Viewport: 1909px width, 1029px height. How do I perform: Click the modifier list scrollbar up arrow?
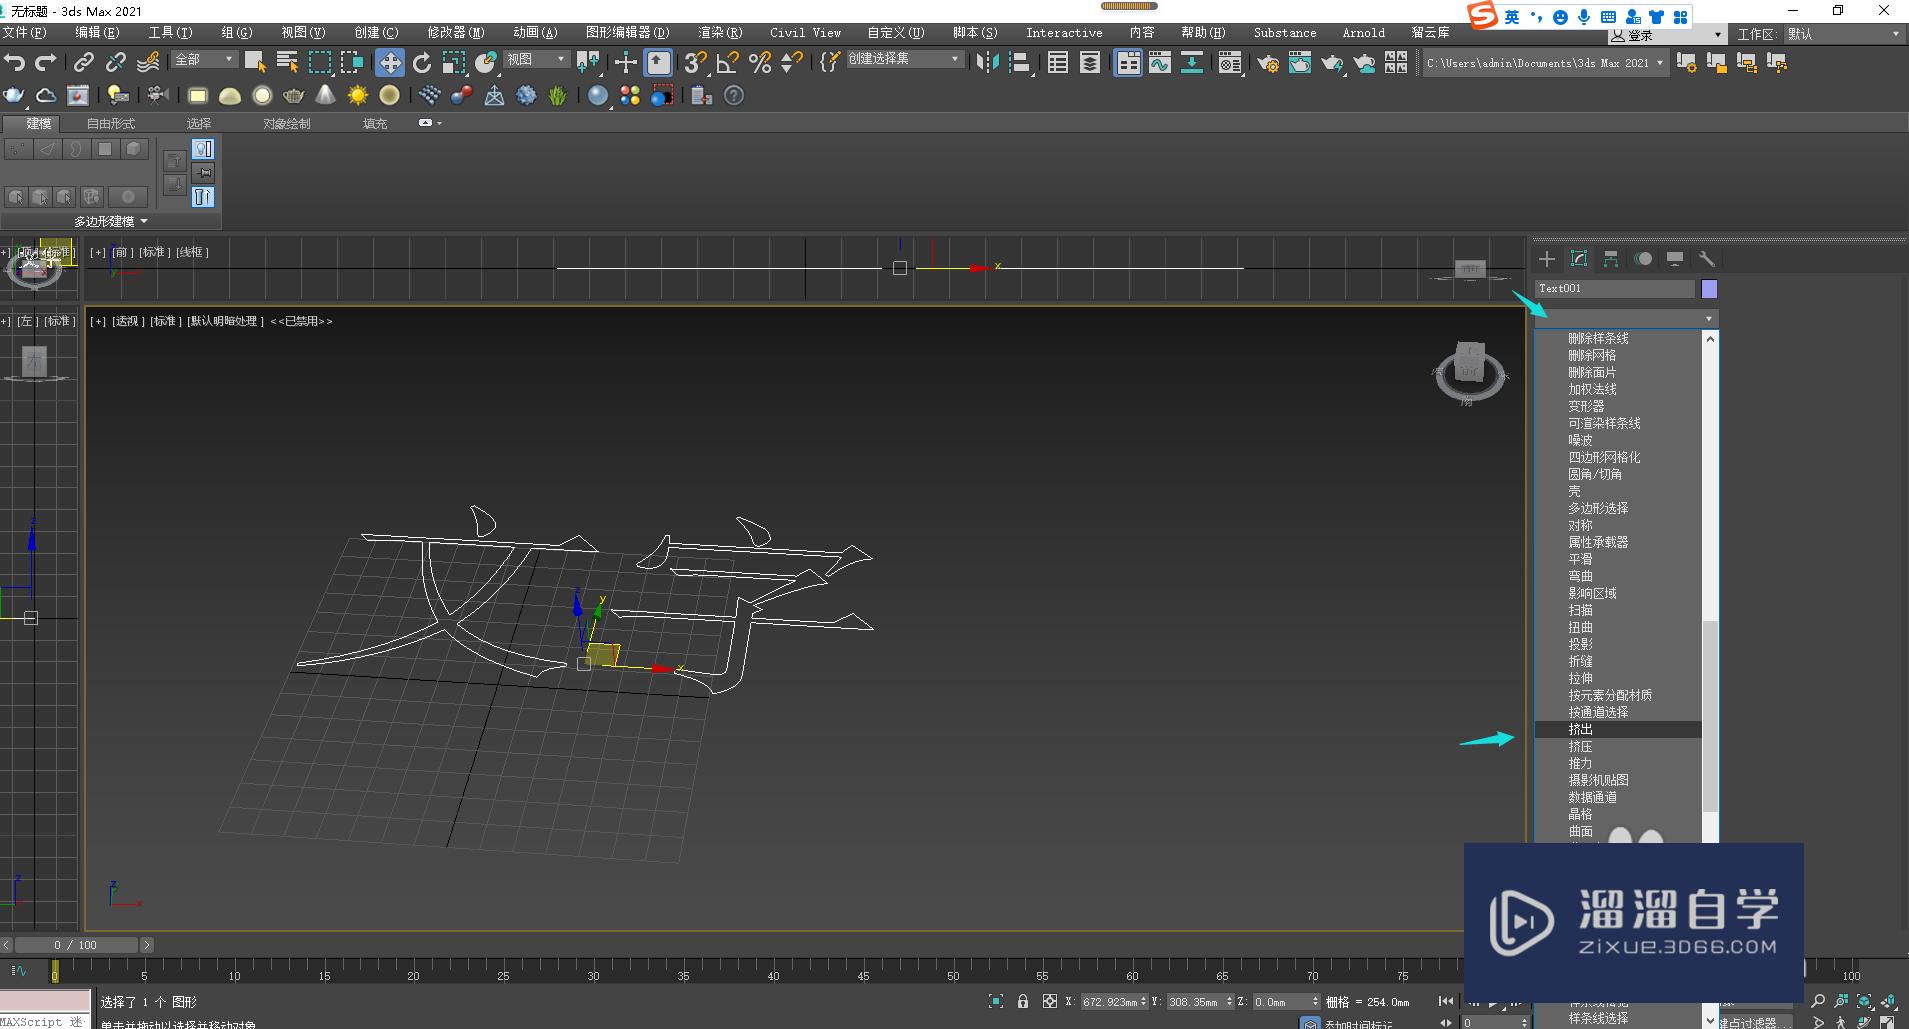(x=1710, y=339)
